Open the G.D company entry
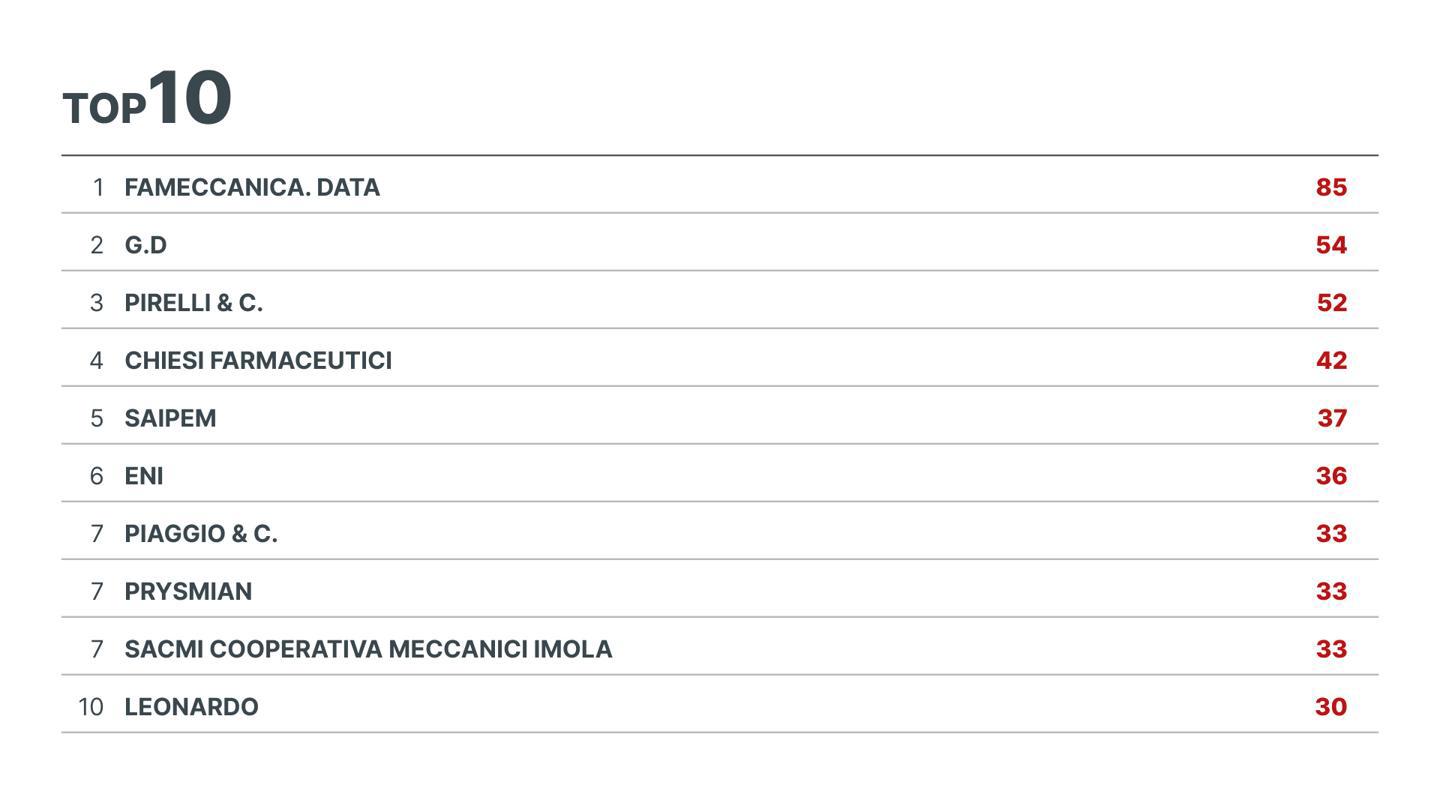This screenshot has height=785, width=1440. [x=146, y=245]
